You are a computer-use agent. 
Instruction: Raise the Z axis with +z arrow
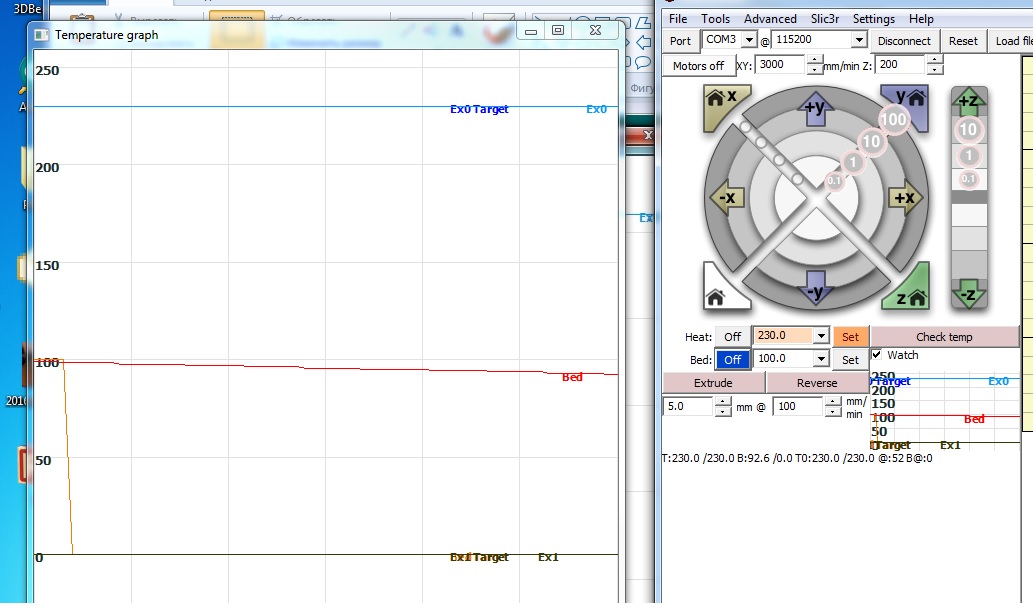coord(968,101)
